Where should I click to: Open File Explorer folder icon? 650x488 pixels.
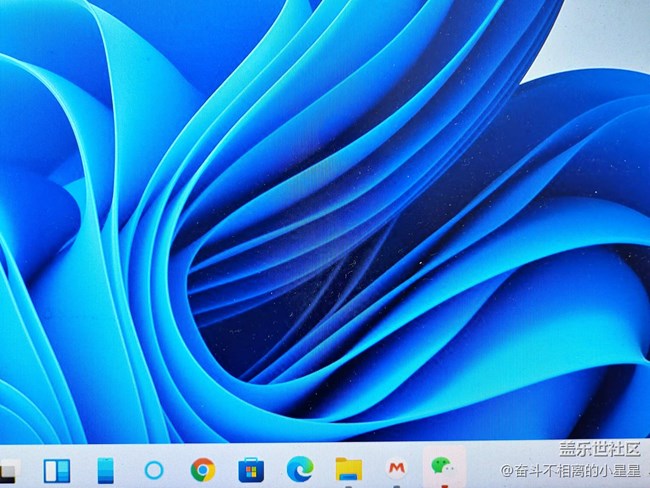pyautogui.click(x=348, y=469)
